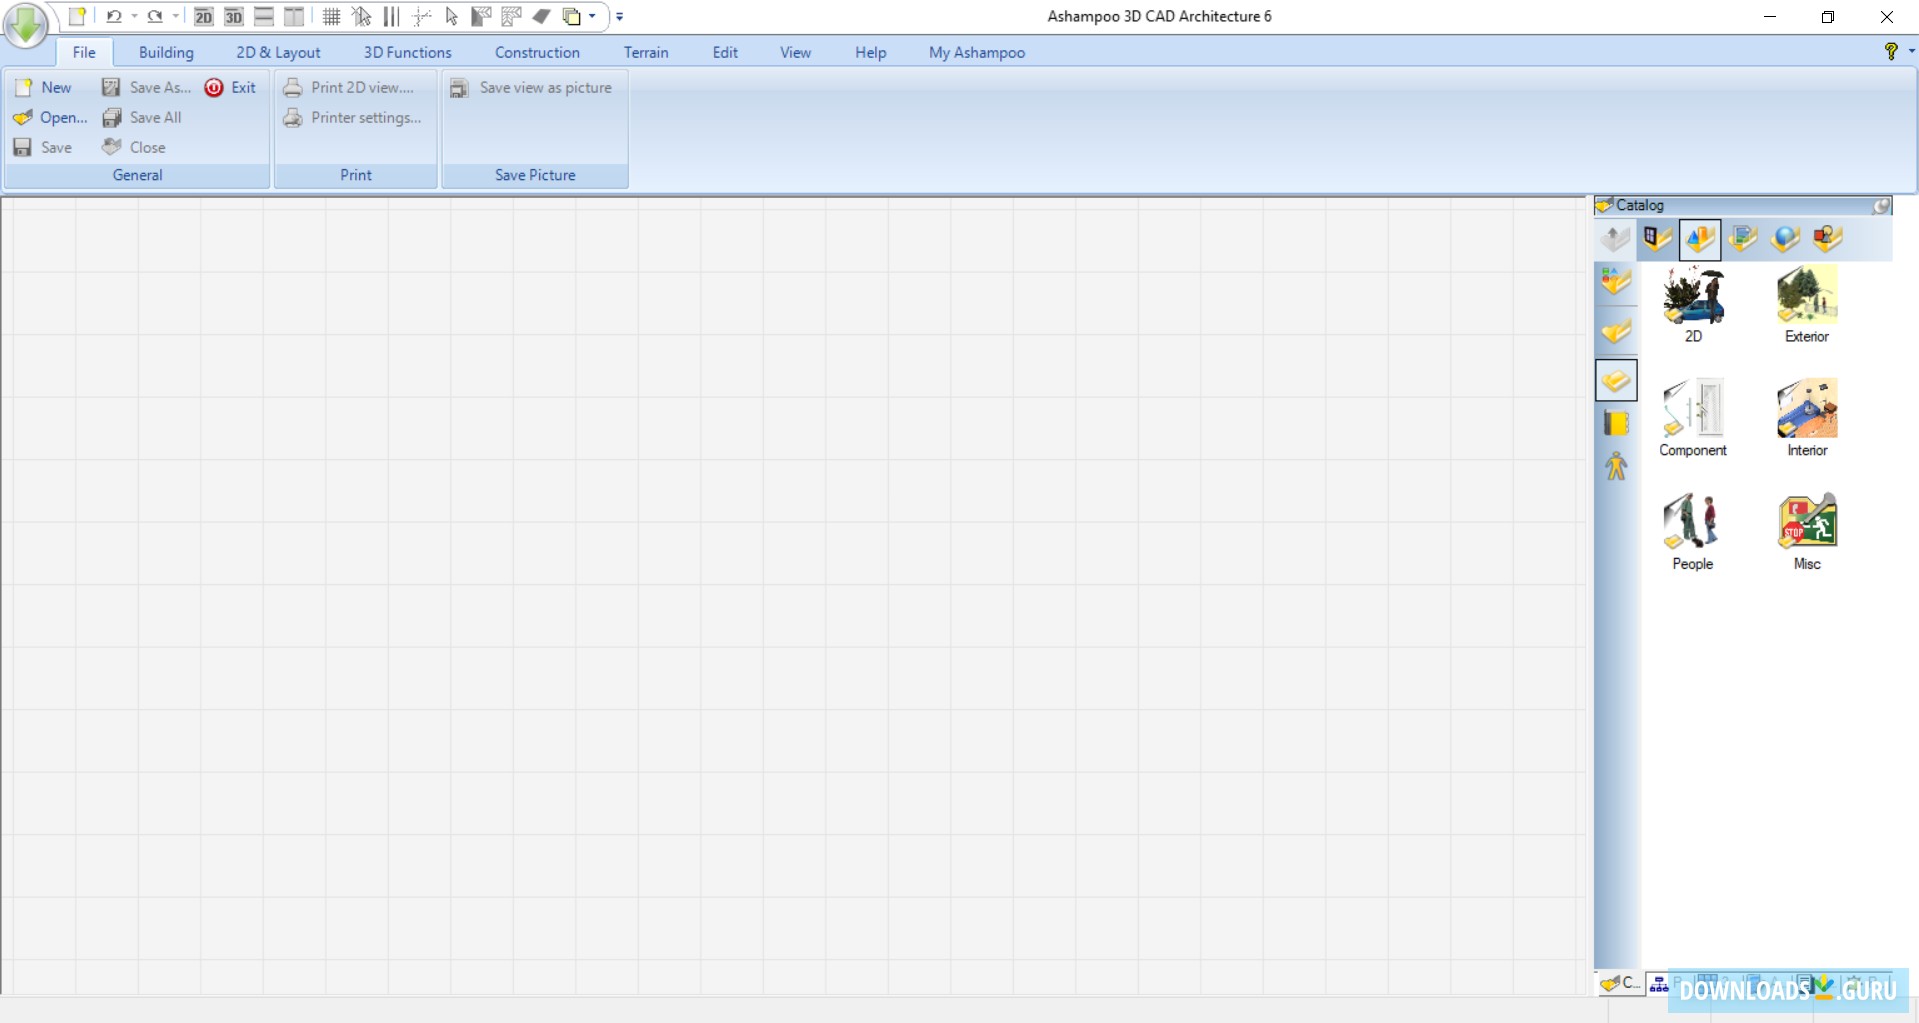Click the Redo icon
The height and width of the screenshot is (1023, 1919).
coord(156,16)
